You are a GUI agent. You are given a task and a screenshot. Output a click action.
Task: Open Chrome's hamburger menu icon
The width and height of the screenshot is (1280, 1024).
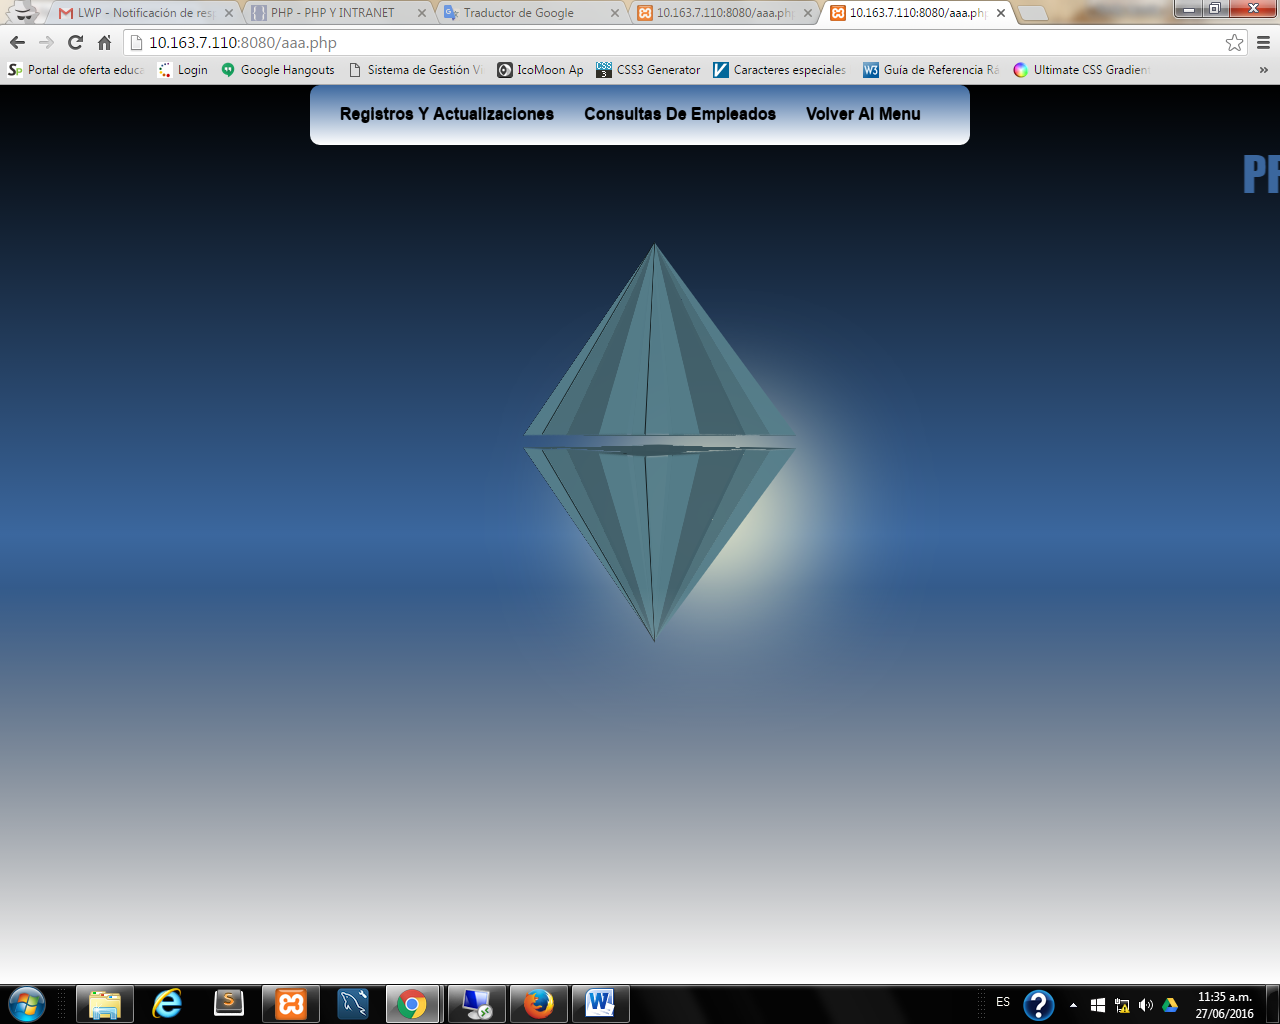click(x=1264, y=44)
